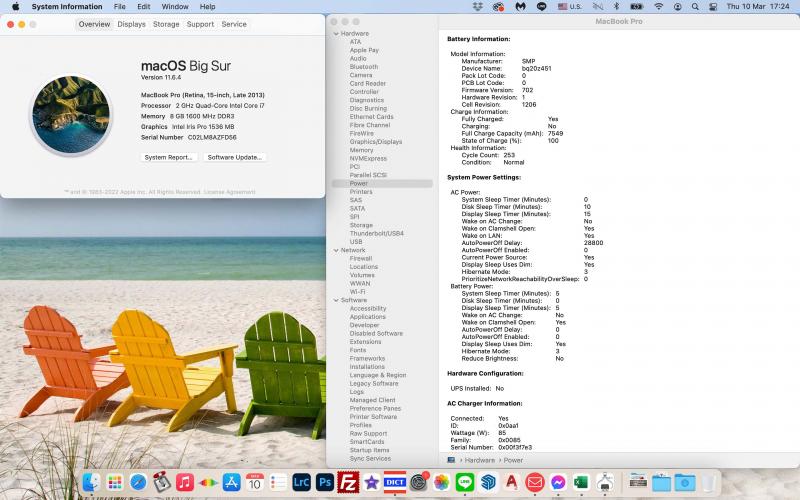800x500 pixels.
Task: Open FileZilla in the dock
Action: coord(348,482)
